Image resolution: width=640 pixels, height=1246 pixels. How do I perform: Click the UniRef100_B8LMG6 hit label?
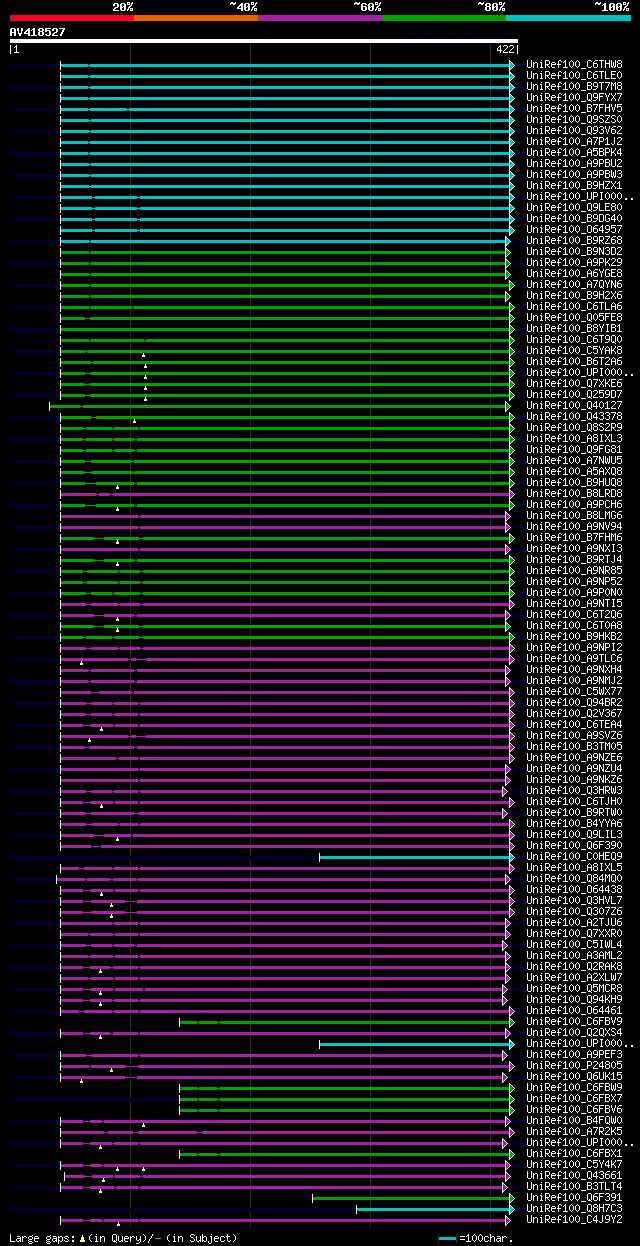(574, 515)
